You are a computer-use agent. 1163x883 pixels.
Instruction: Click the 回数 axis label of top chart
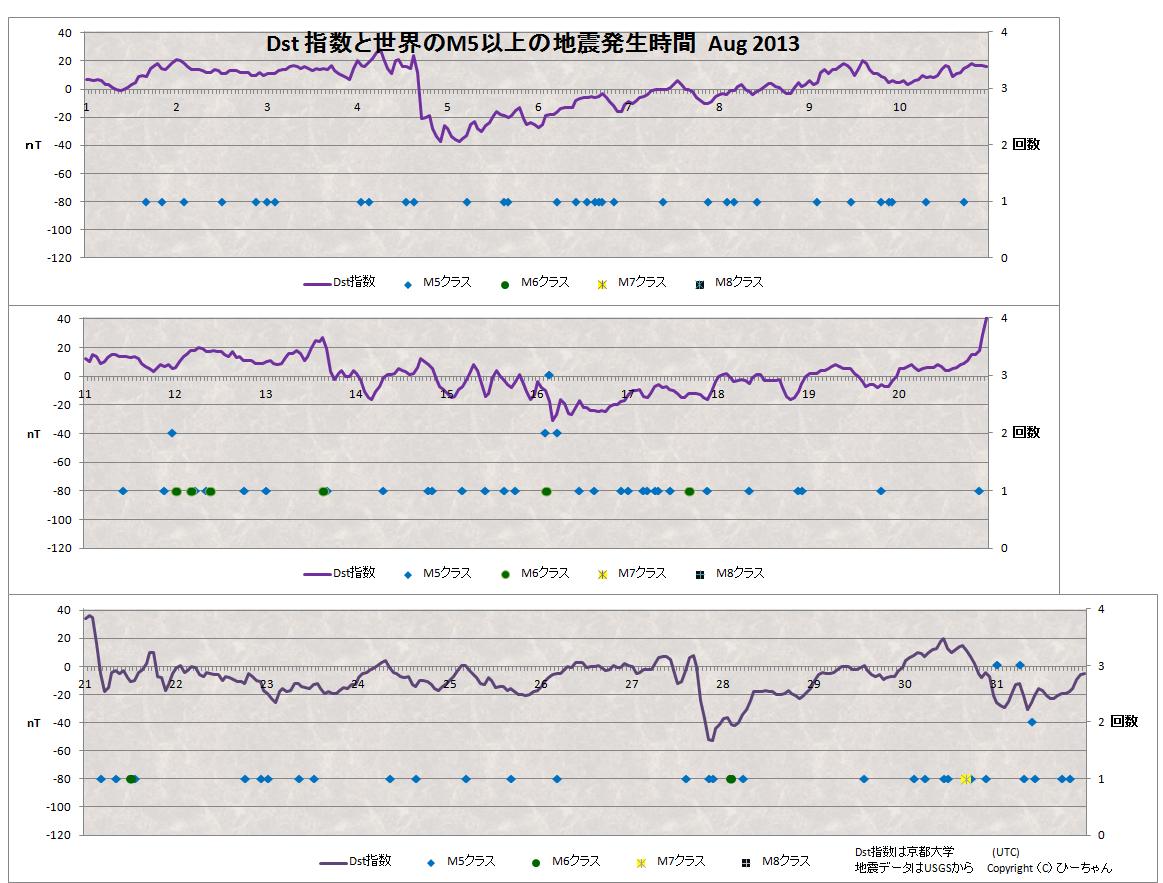tap(1026, 144)
